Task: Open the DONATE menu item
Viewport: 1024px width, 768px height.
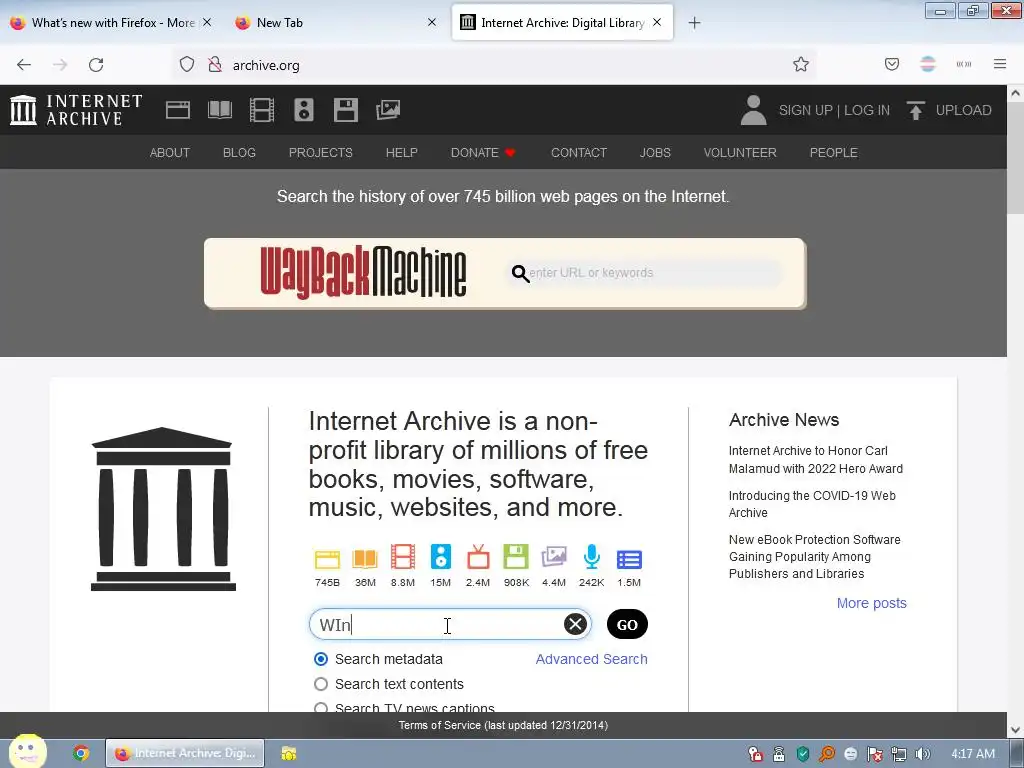Action: coord(483,152)
